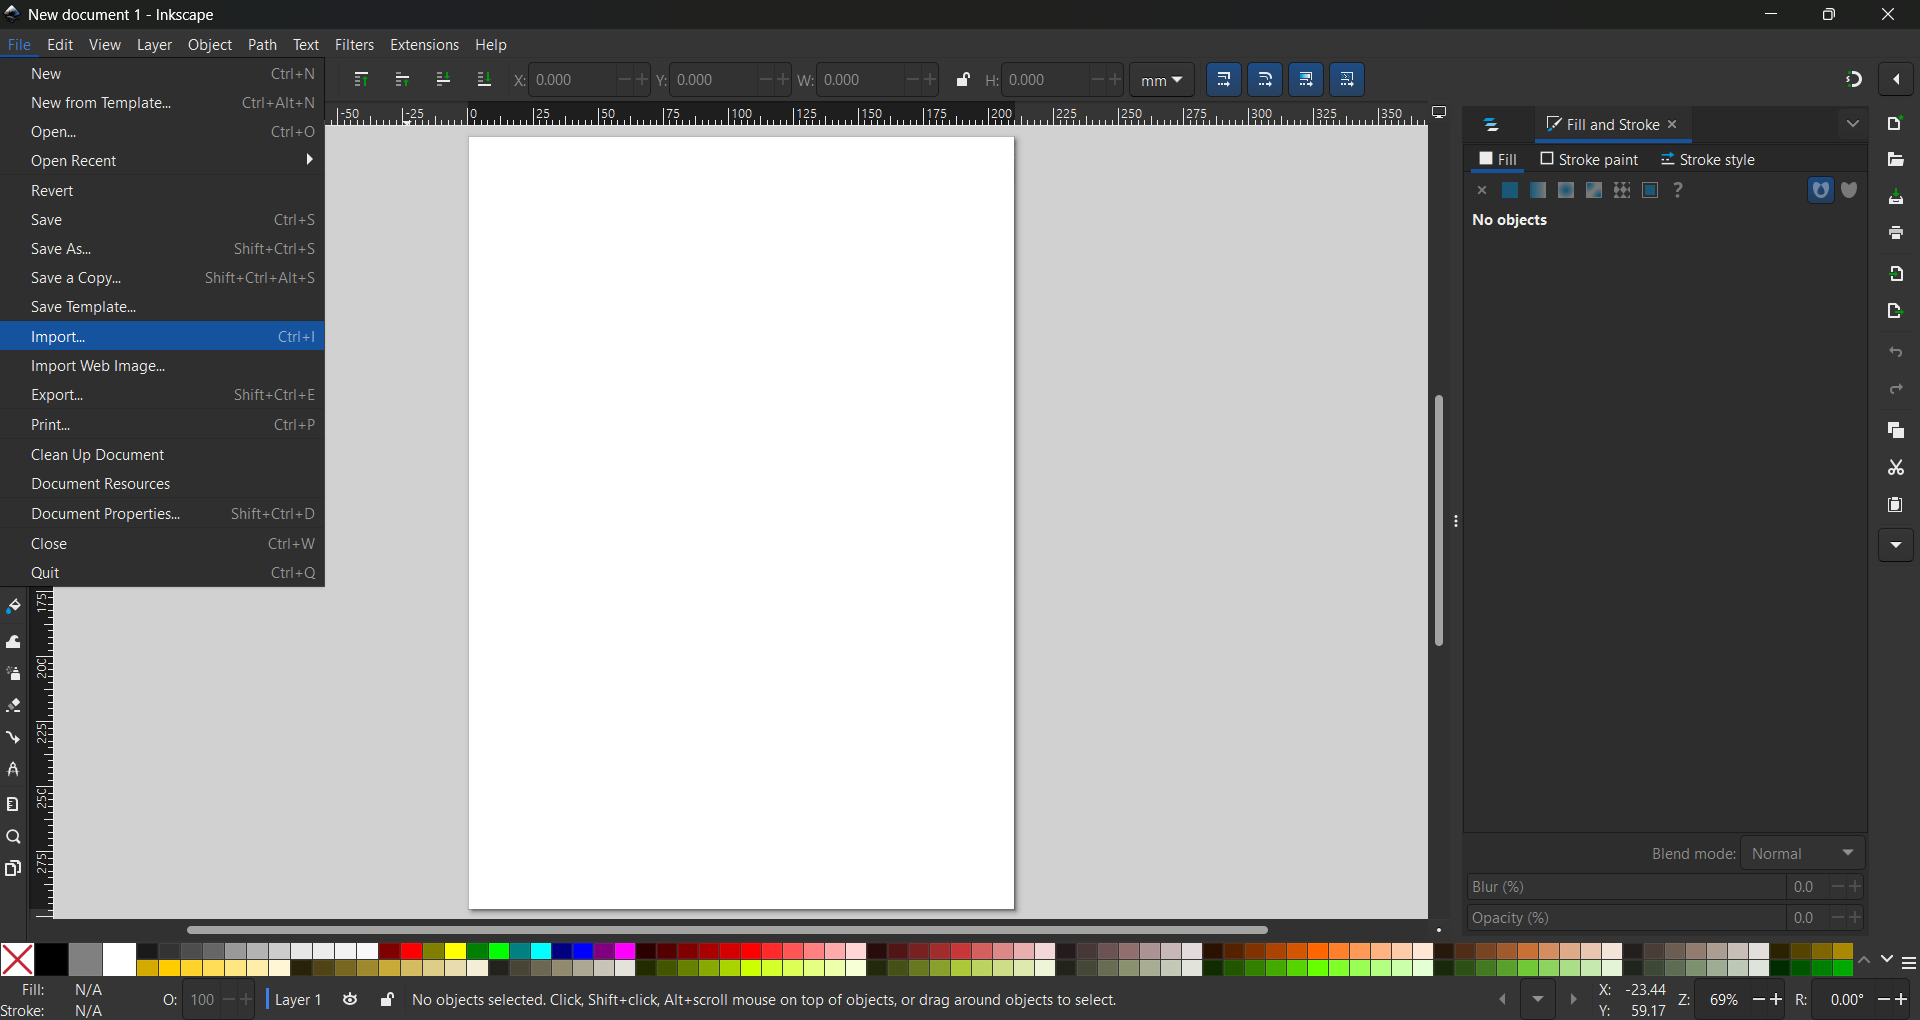Close the Fill and Stroke tab
Image resolution: width=1920 pixels, height=1020 pixels.
coord(1673,125)
